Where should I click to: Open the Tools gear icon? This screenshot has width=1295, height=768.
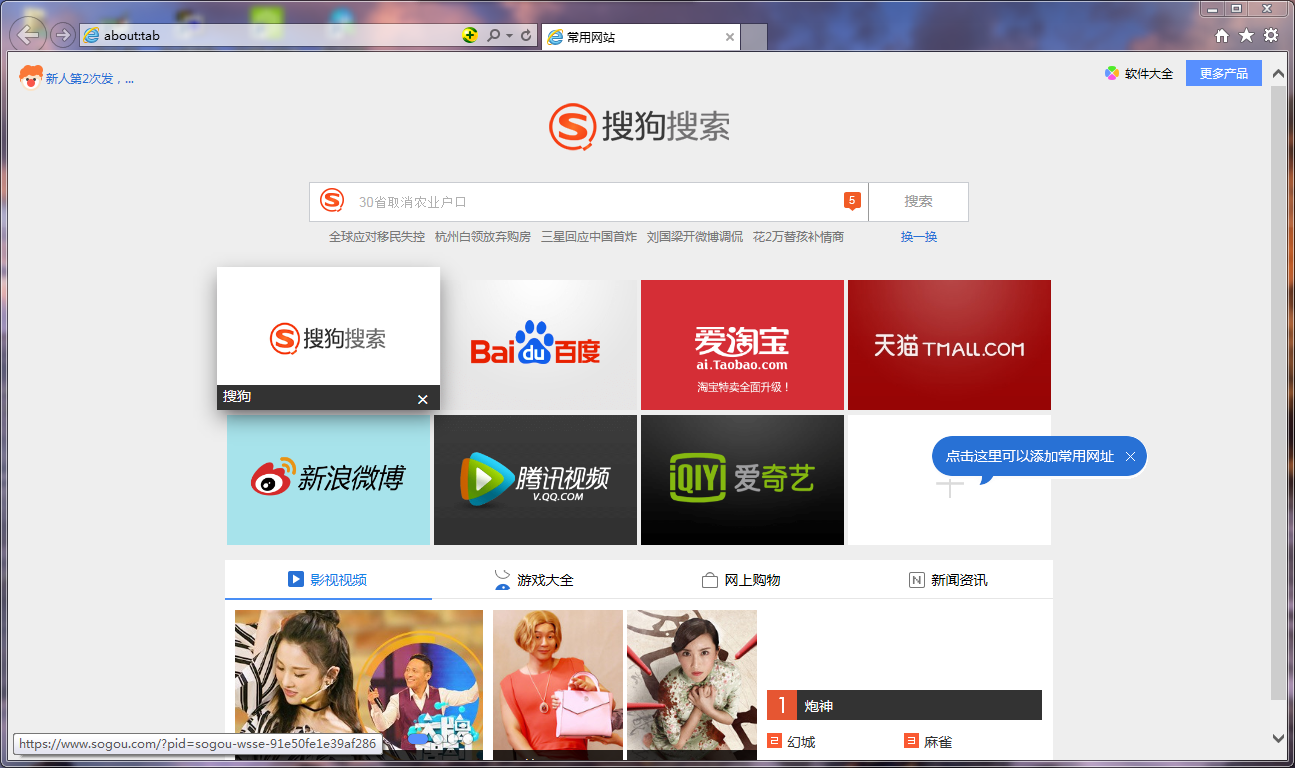[x=1271, y=36]
